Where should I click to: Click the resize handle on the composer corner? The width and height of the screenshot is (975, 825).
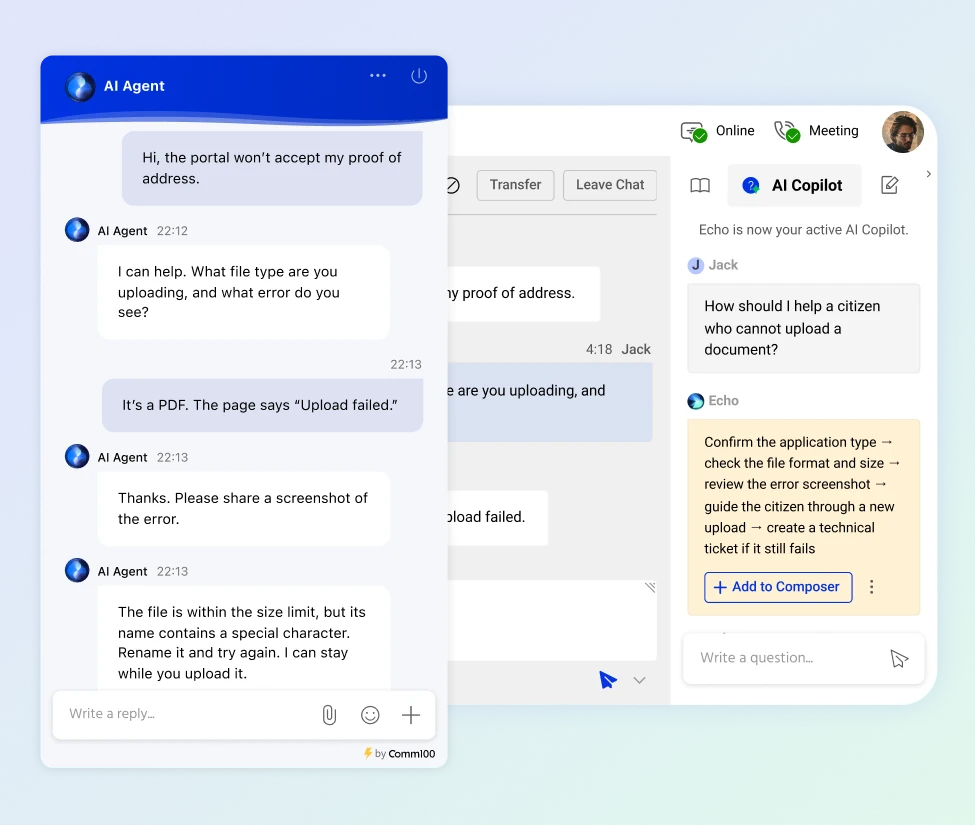pyautogui.click(x=650, y=587)
